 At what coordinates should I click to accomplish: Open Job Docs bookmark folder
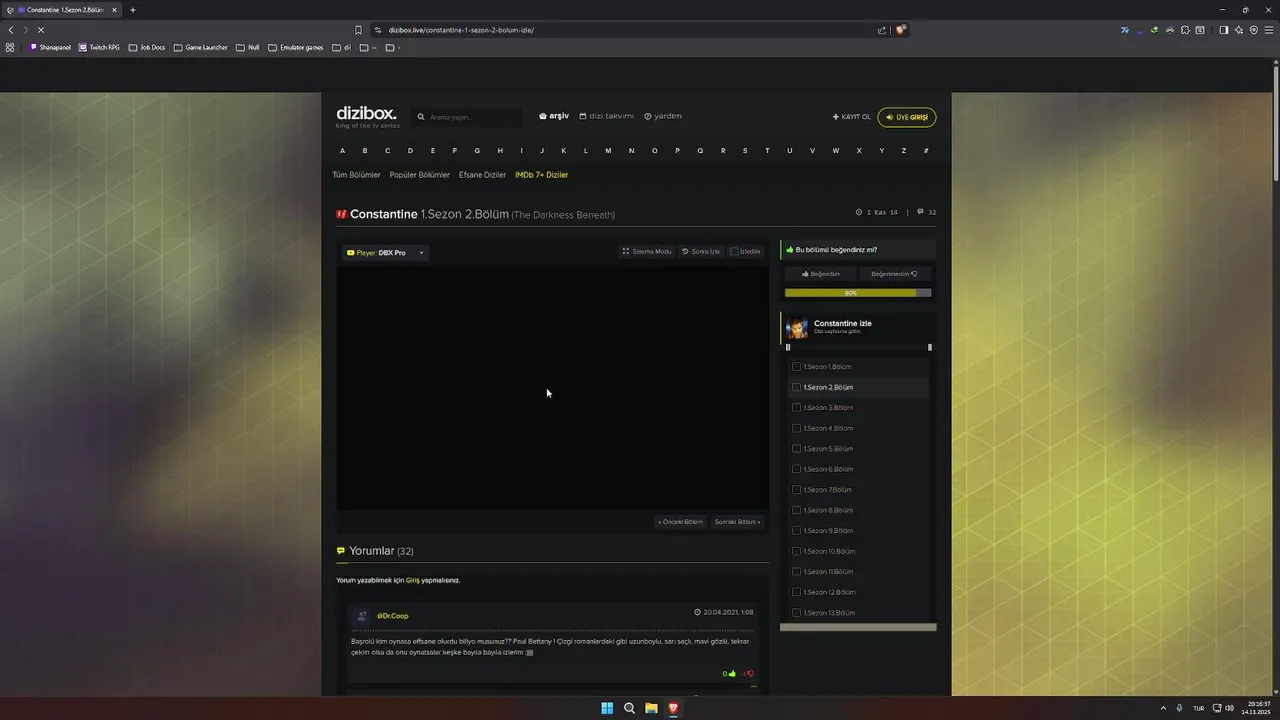pos(147,47)
